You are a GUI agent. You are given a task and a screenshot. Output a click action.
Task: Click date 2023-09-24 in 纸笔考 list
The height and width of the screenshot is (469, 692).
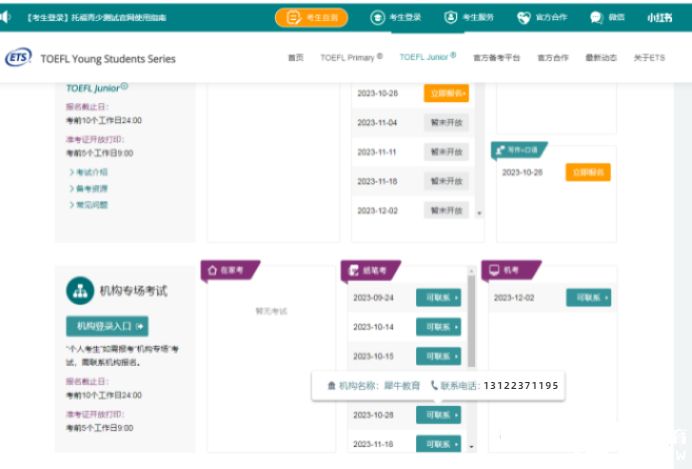373,298
